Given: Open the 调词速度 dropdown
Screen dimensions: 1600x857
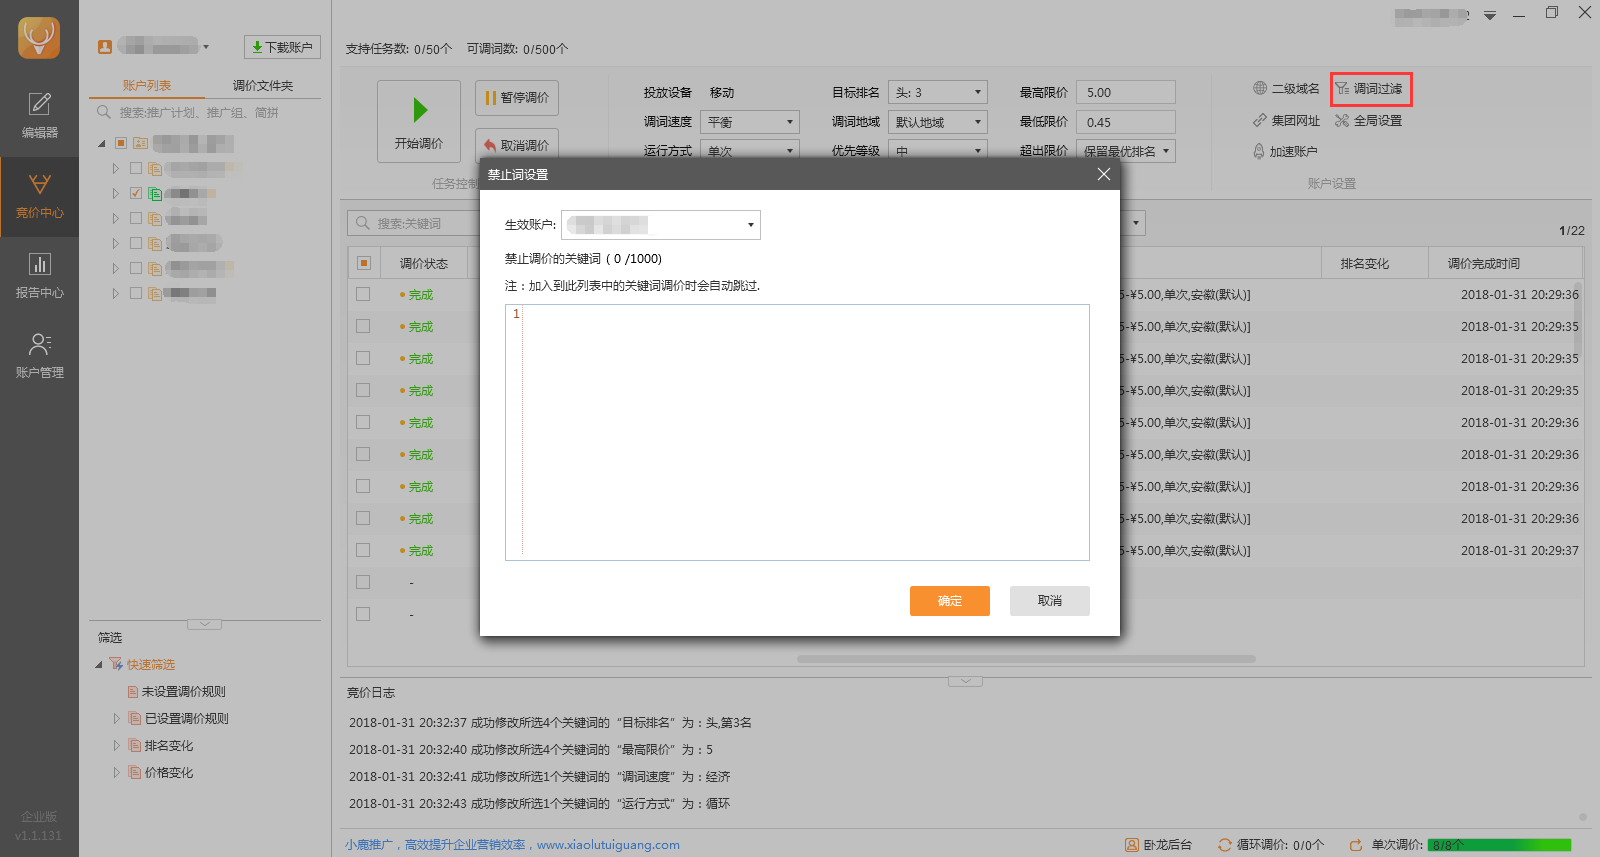Looking at the screenshot, I should 750,122.
